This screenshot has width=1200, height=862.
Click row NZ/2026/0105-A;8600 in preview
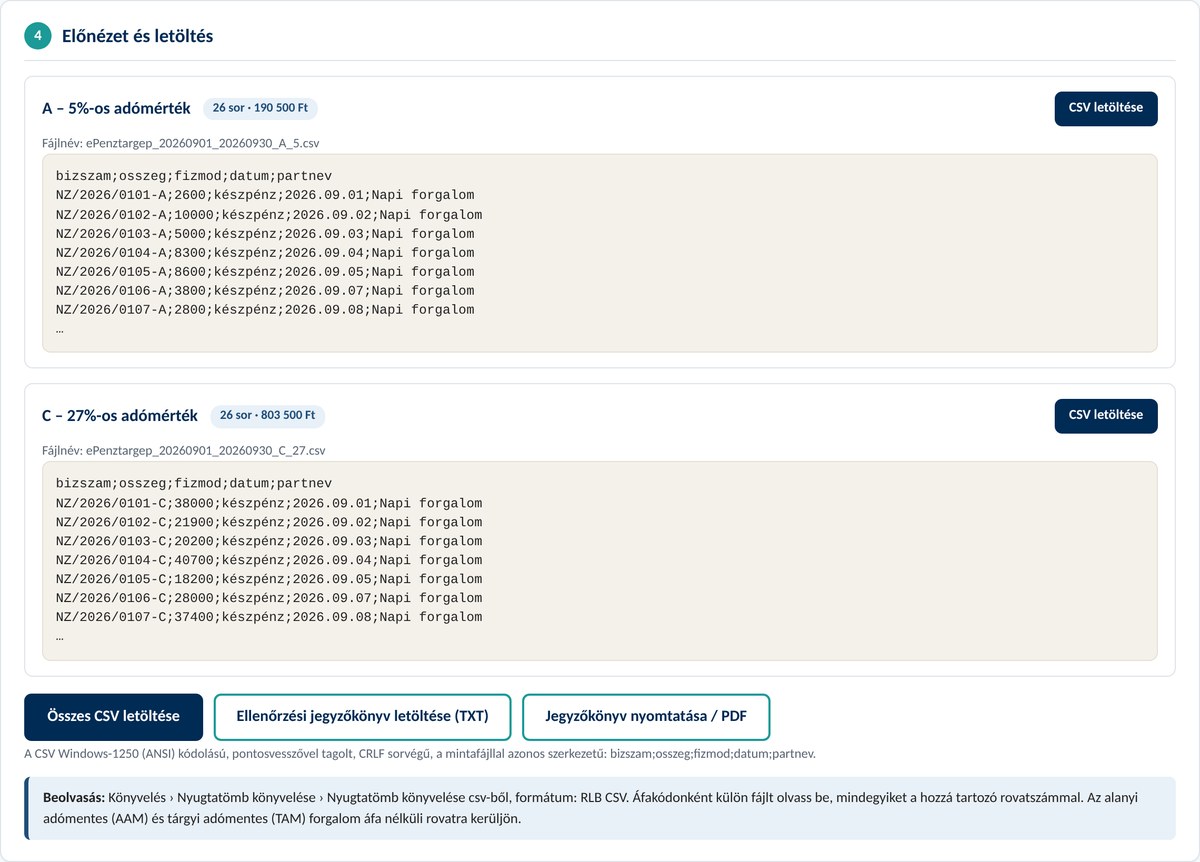coord(265,272)
